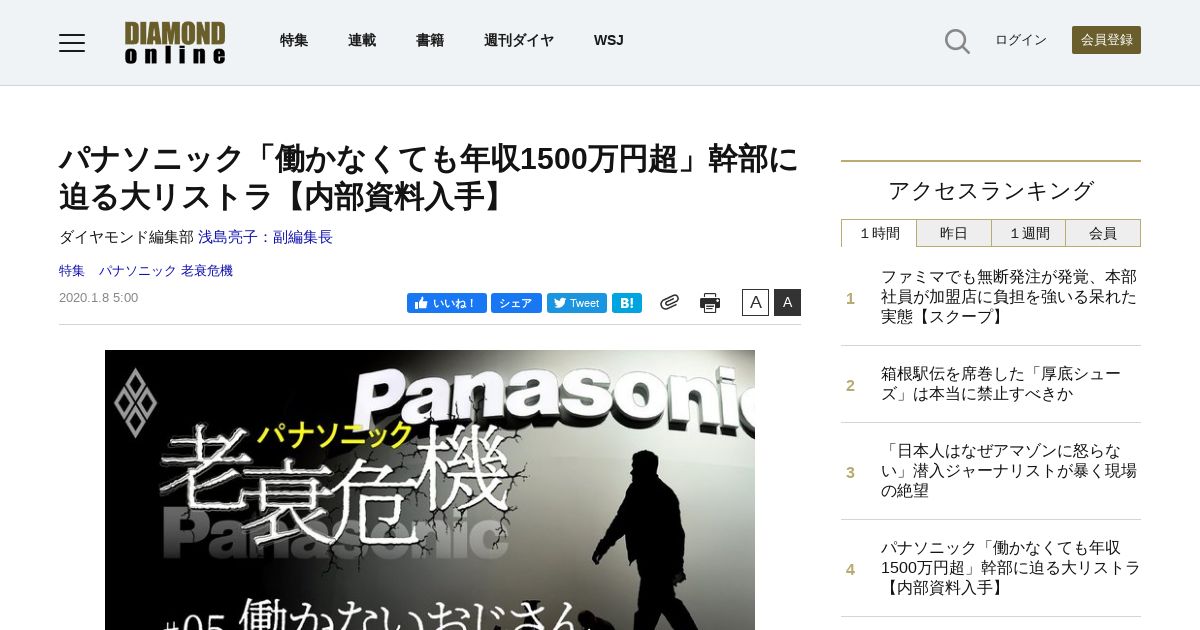Viewport: 1200px width, 630px height.
Task: Click the アクセスランキング heading
Action: [991, 190]
